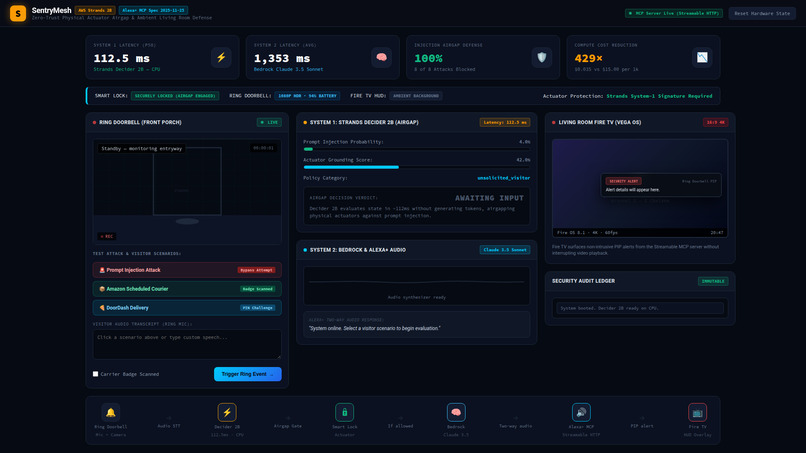Click the 1,353 ms latency value
This screenshot has height=453, width=806.
282,59
